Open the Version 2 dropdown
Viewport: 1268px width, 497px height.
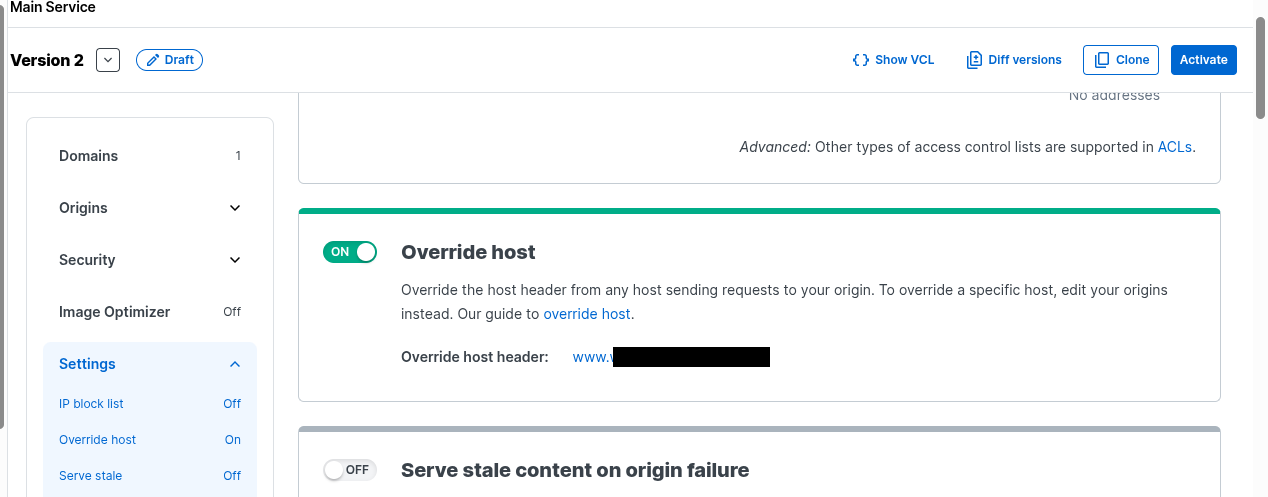click(108, 60)
